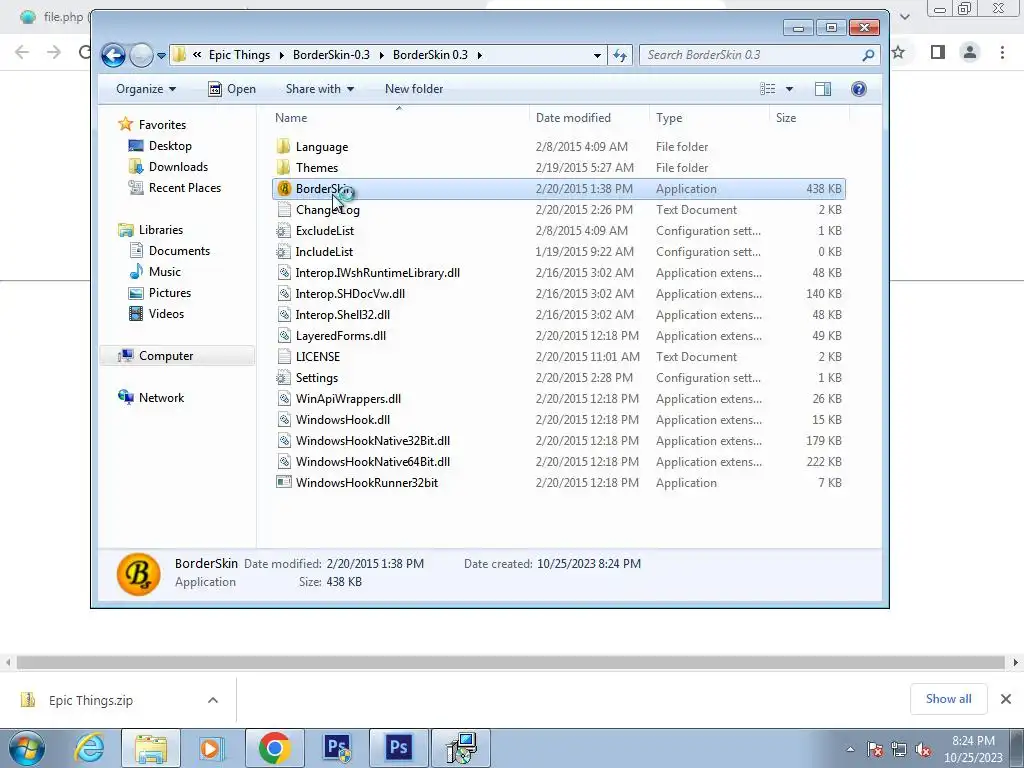This screenshot has height=768, width=1024.
Task: Expand the address bar previous locations dropdown
Action: [597, 56]
